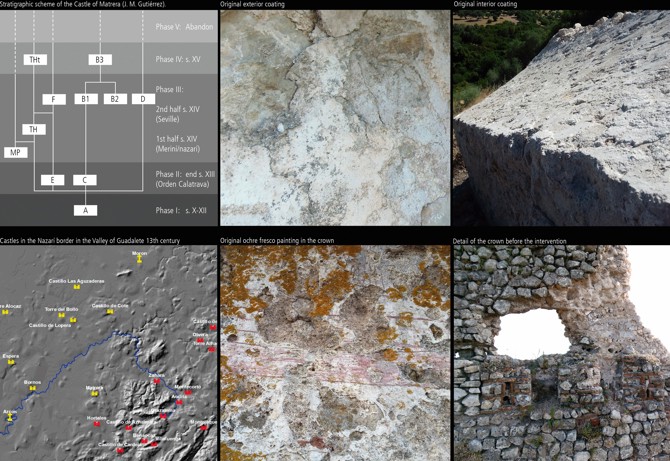Select the B3 node in the scheme
This screenshot has width=670, height=461.
[x=99, y=60]
